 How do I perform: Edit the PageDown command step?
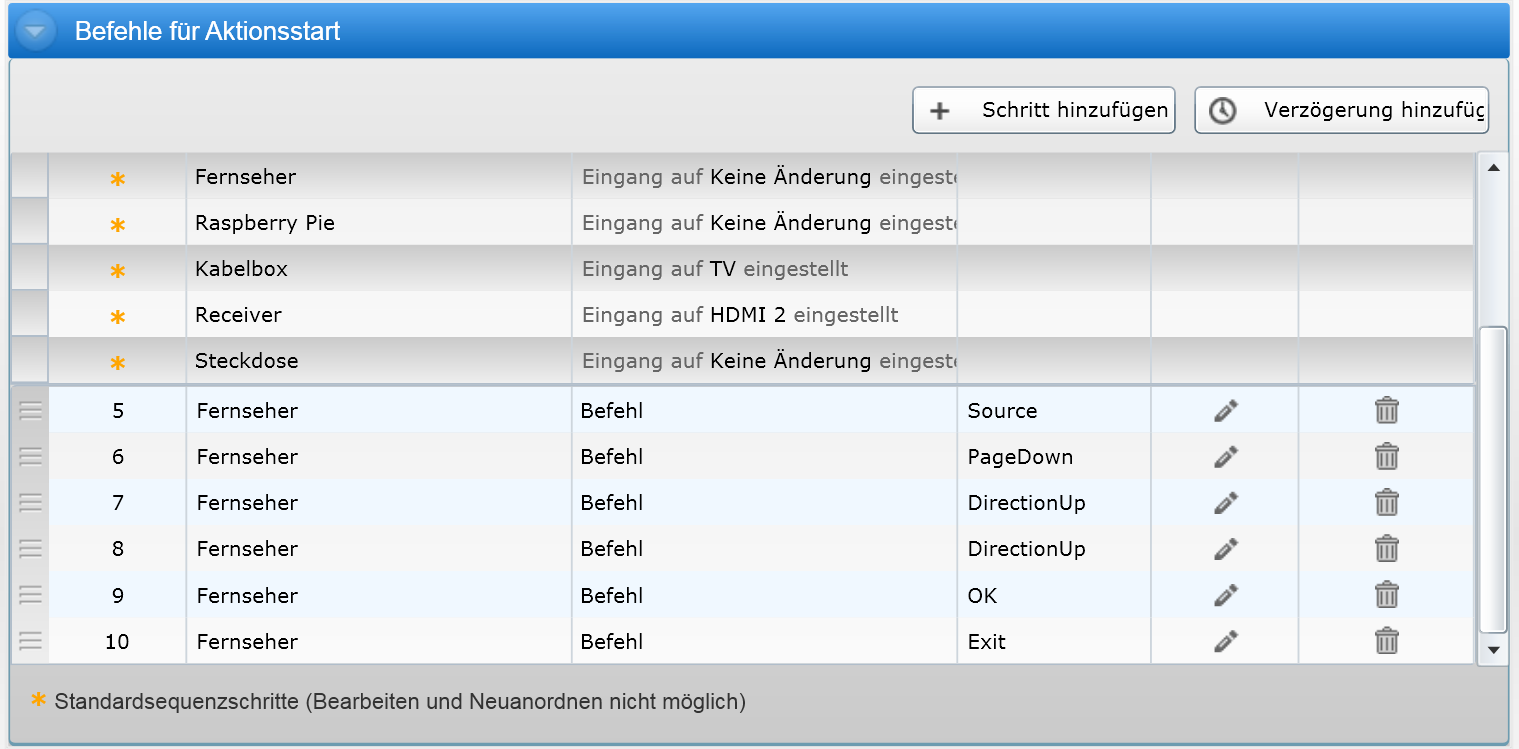[1225, 457]
